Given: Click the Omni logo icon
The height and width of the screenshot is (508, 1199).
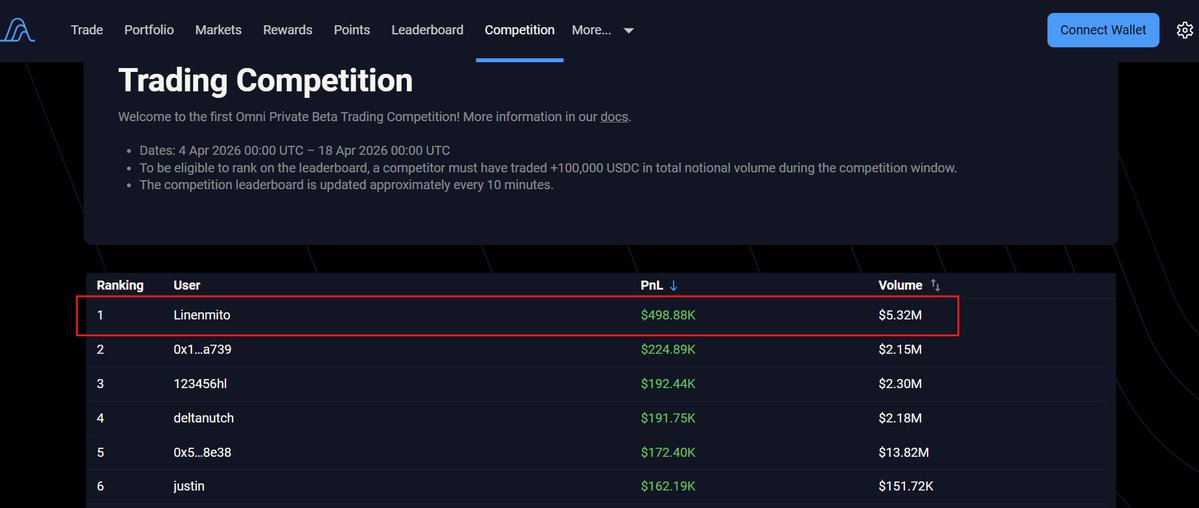Looking at the screenshot, I should click(18, 30).
